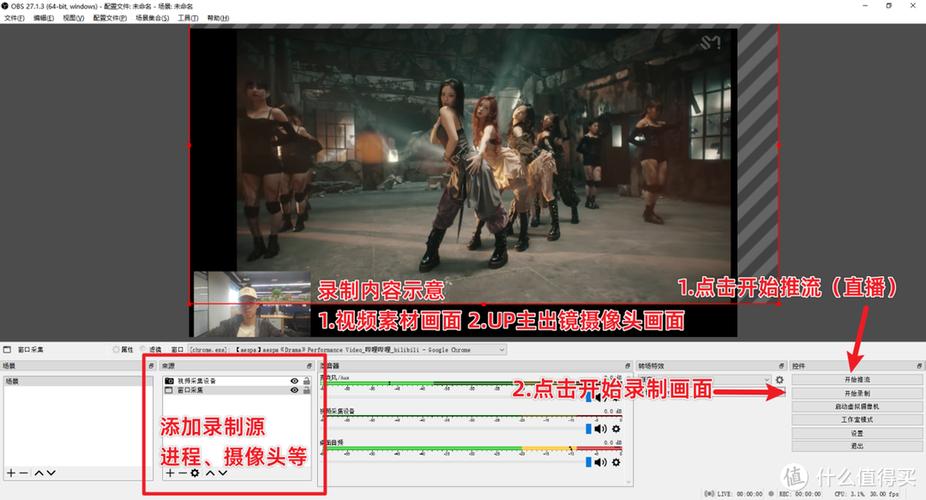
Task: Toggle the lock on 窗口采集 source
Action: (307, 390)
